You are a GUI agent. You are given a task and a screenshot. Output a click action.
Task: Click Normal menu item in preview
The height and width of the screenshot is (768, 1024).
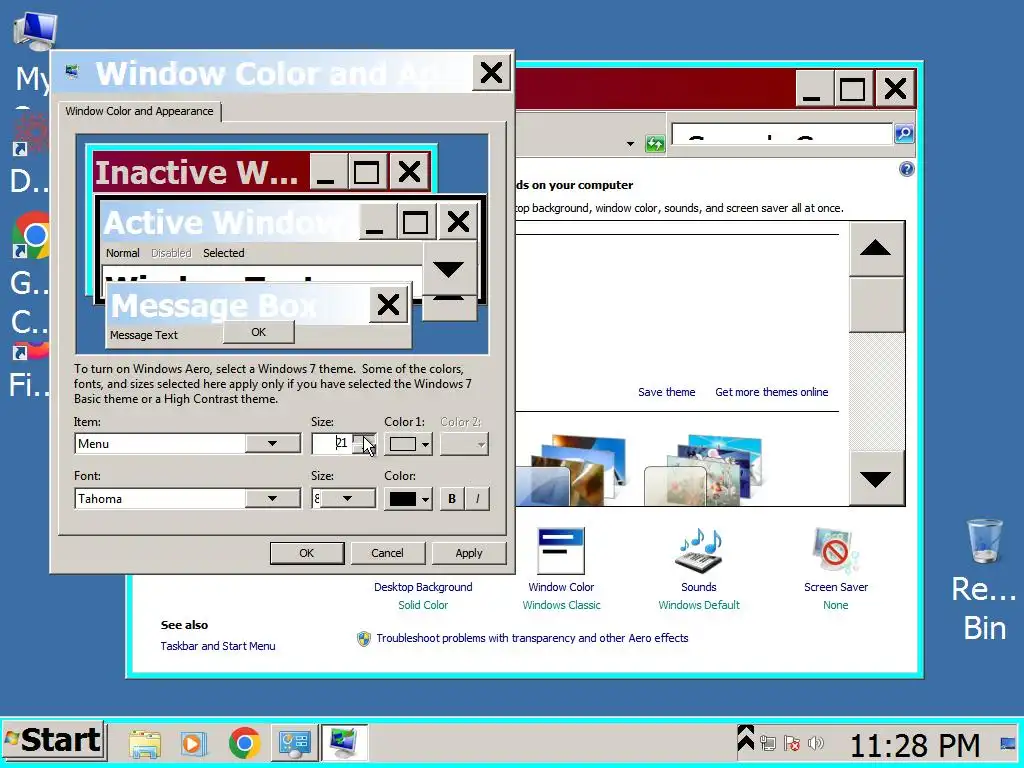(x=123, y=253)
